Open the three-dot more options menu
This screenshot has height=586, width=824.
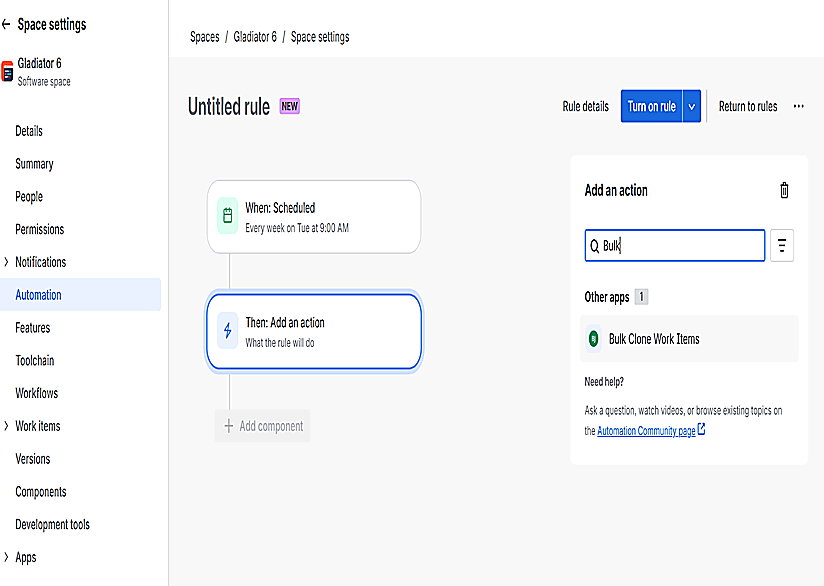pyautogui.click(x=798, y=106)
